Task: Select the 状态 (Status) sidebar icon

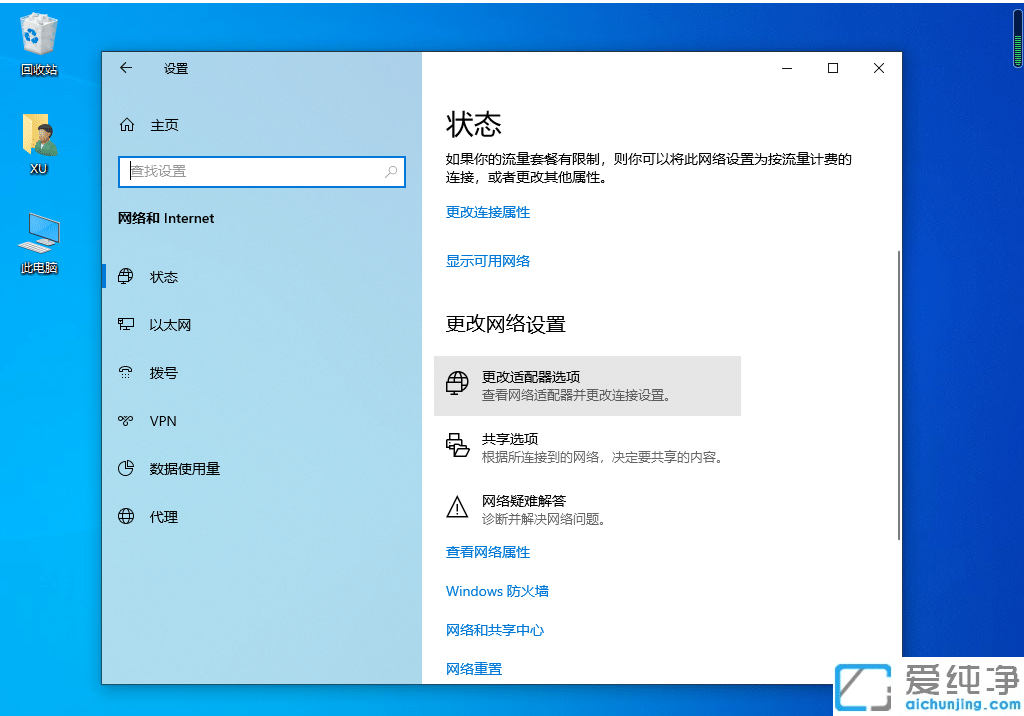Action: [162, 277]
